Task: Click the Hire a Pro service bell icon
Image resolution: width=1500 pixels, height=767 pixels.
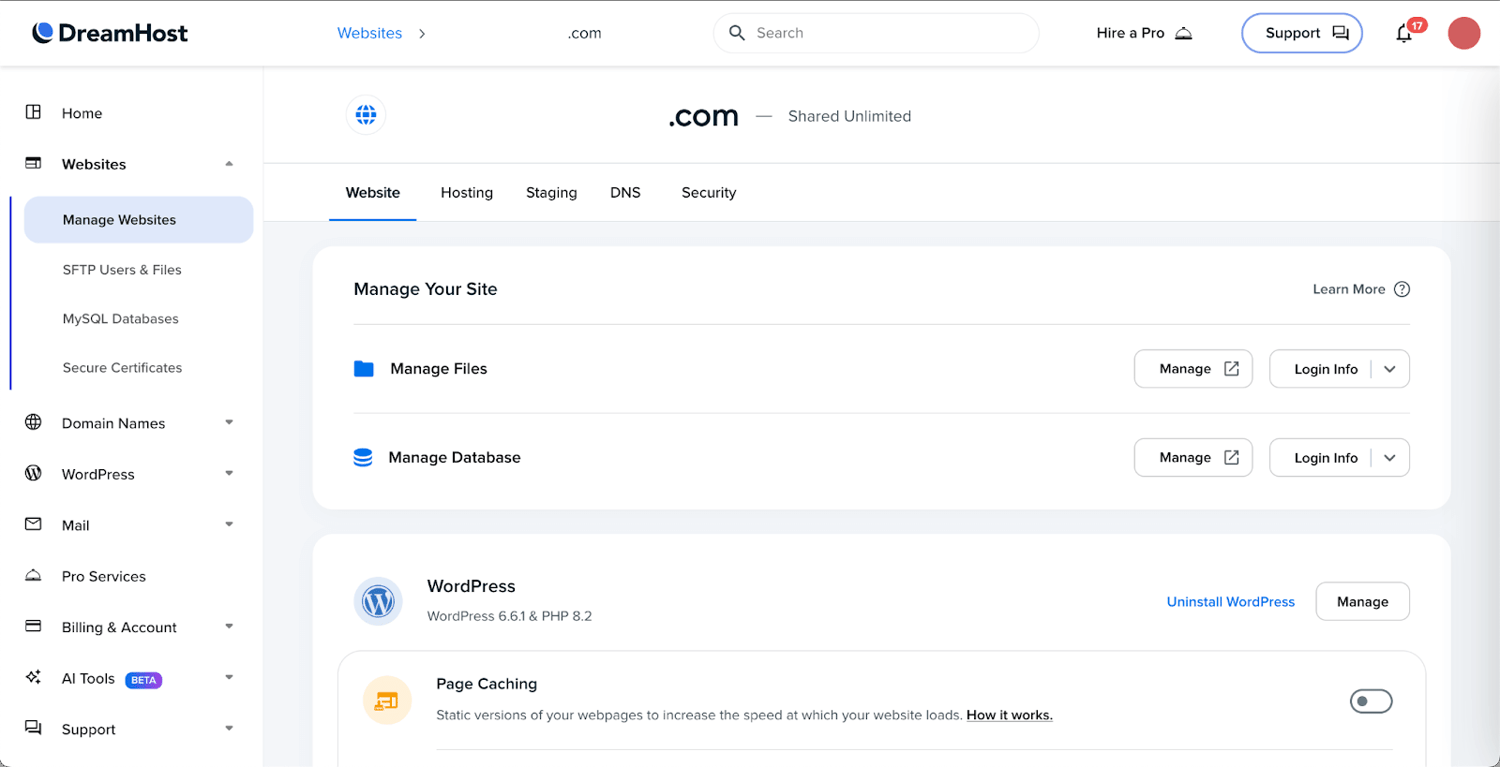Action: click(1183, 33)
